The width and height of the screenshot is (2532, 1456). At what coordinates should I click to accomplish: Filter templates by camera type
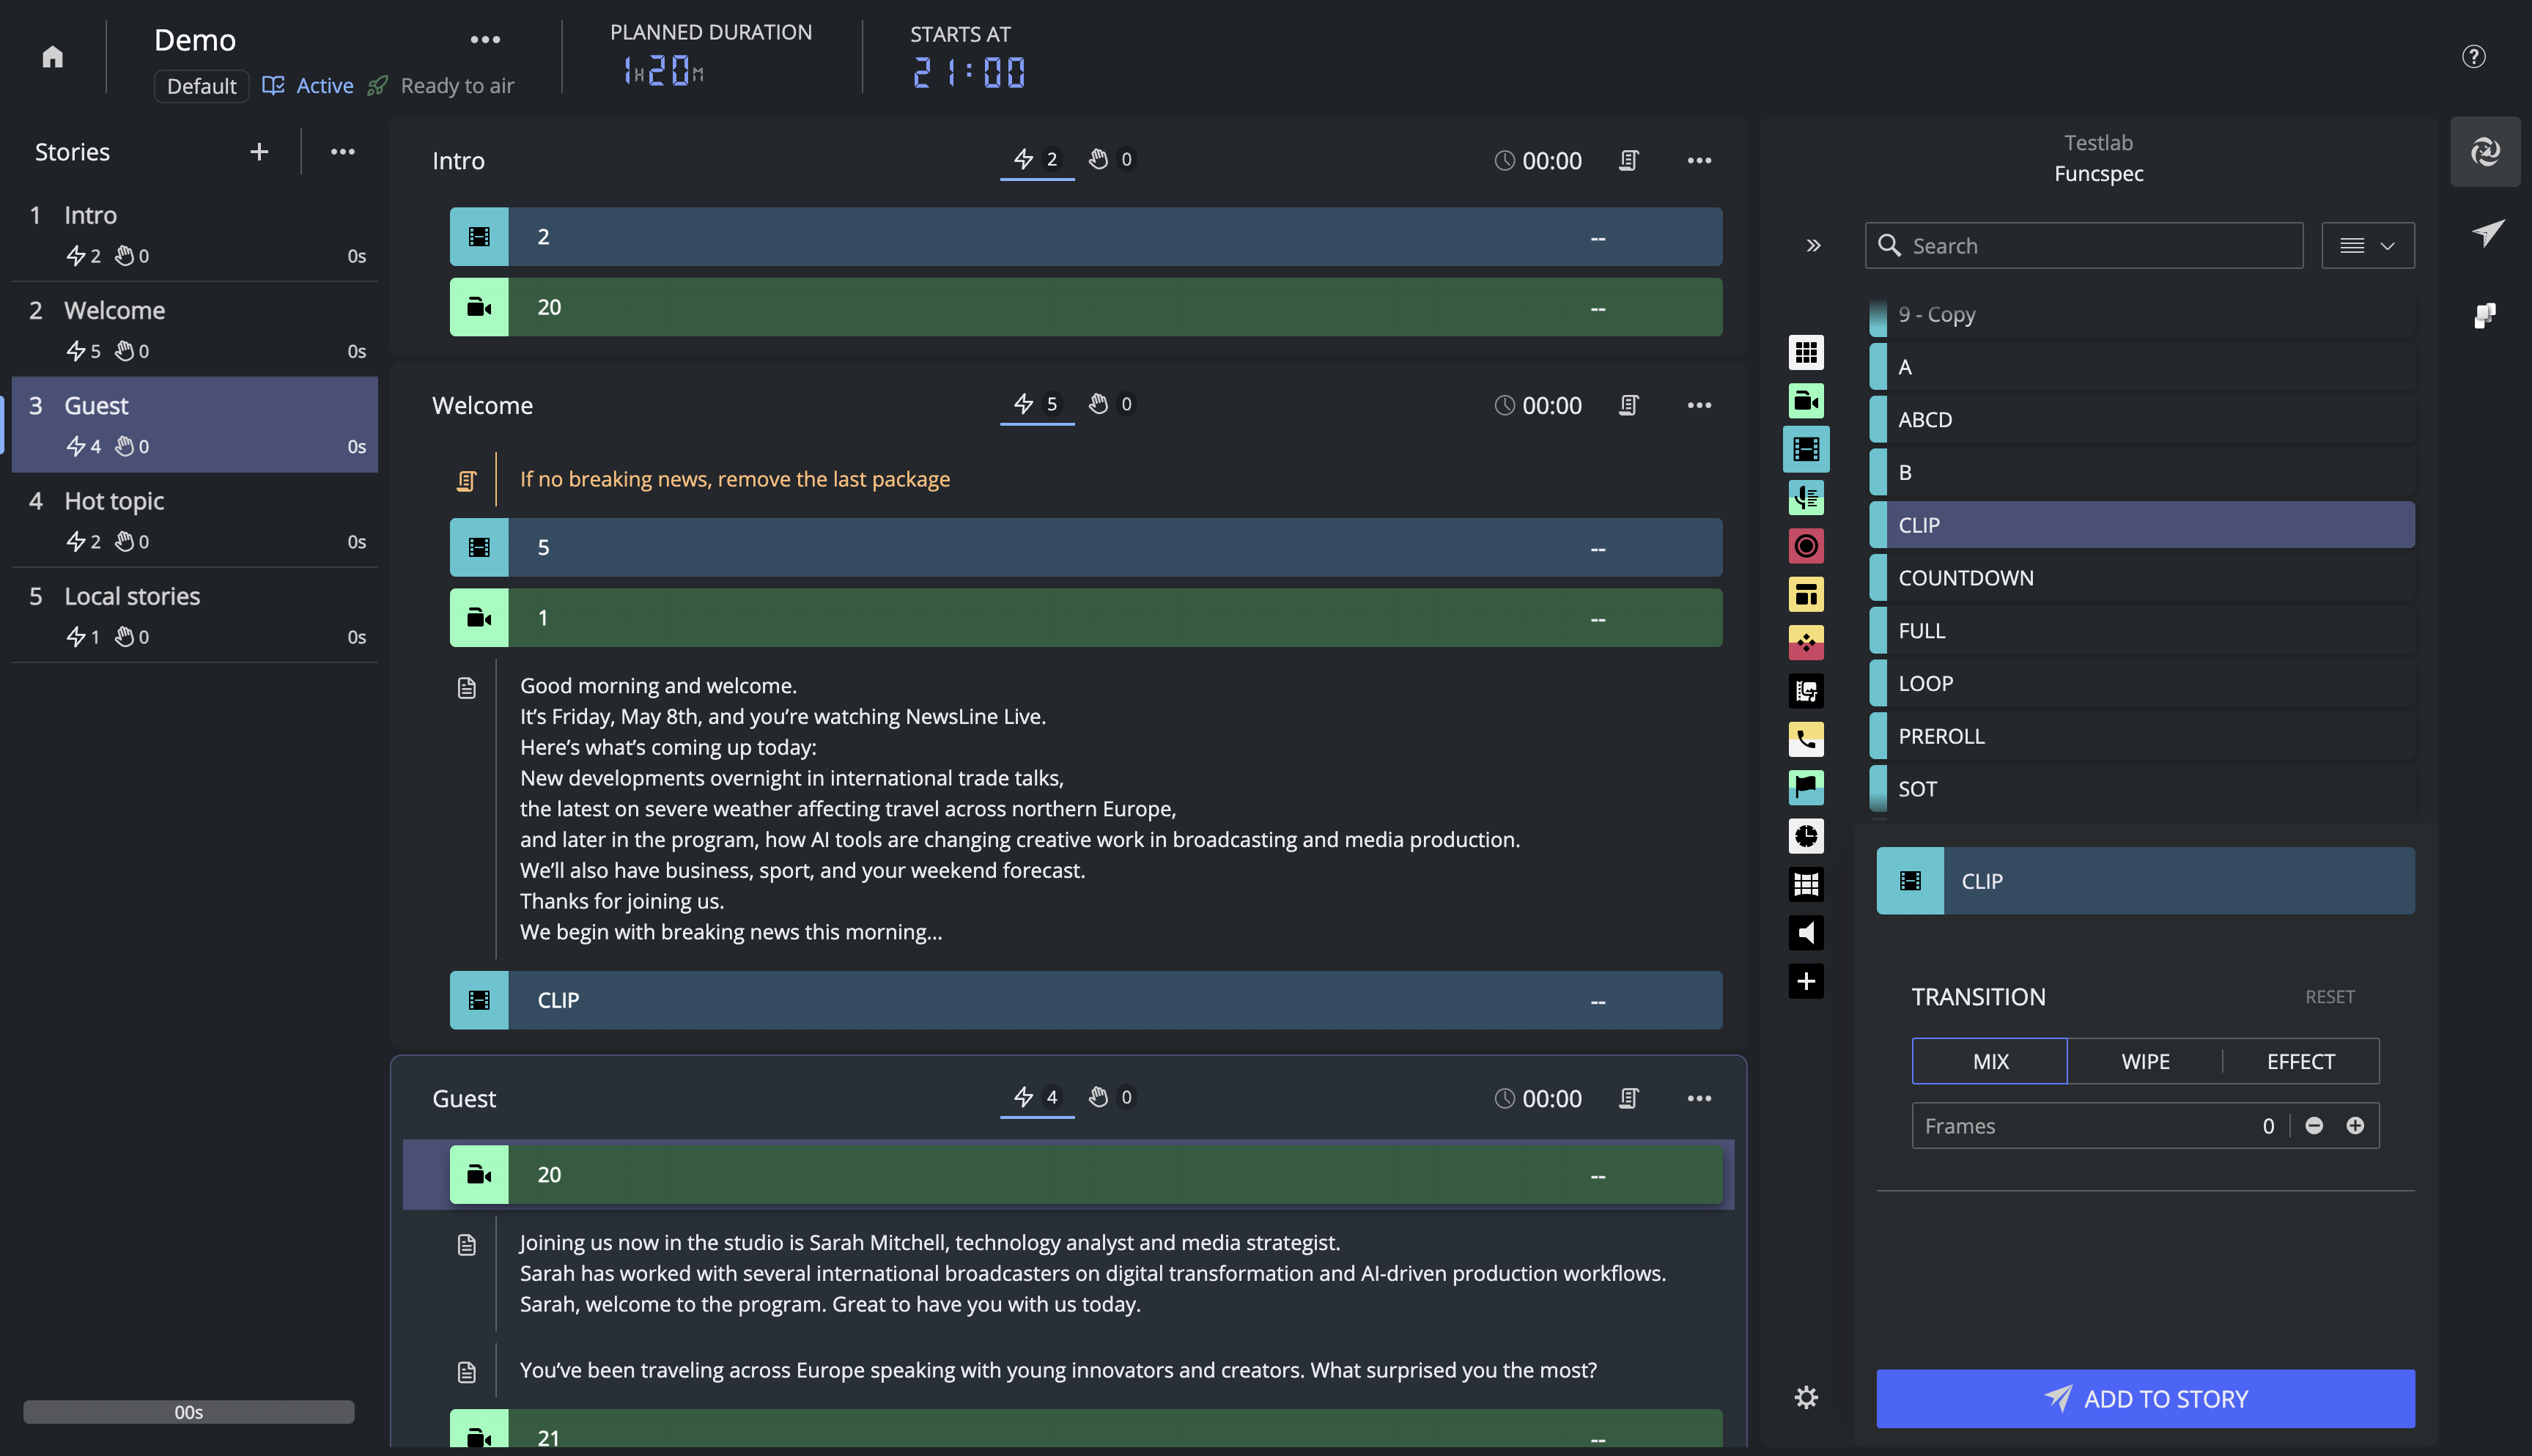[1806, 401]
